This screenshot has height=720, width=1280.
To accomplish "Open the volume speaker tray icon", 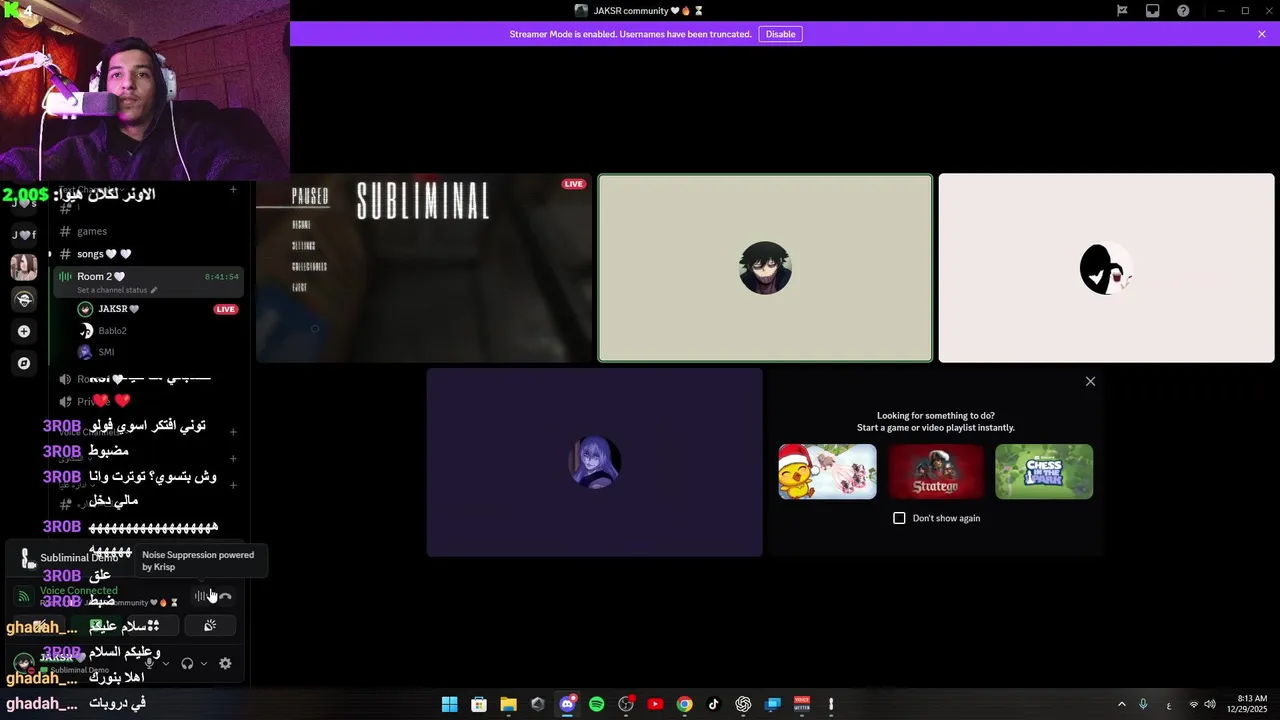I will pos(1210,705).
